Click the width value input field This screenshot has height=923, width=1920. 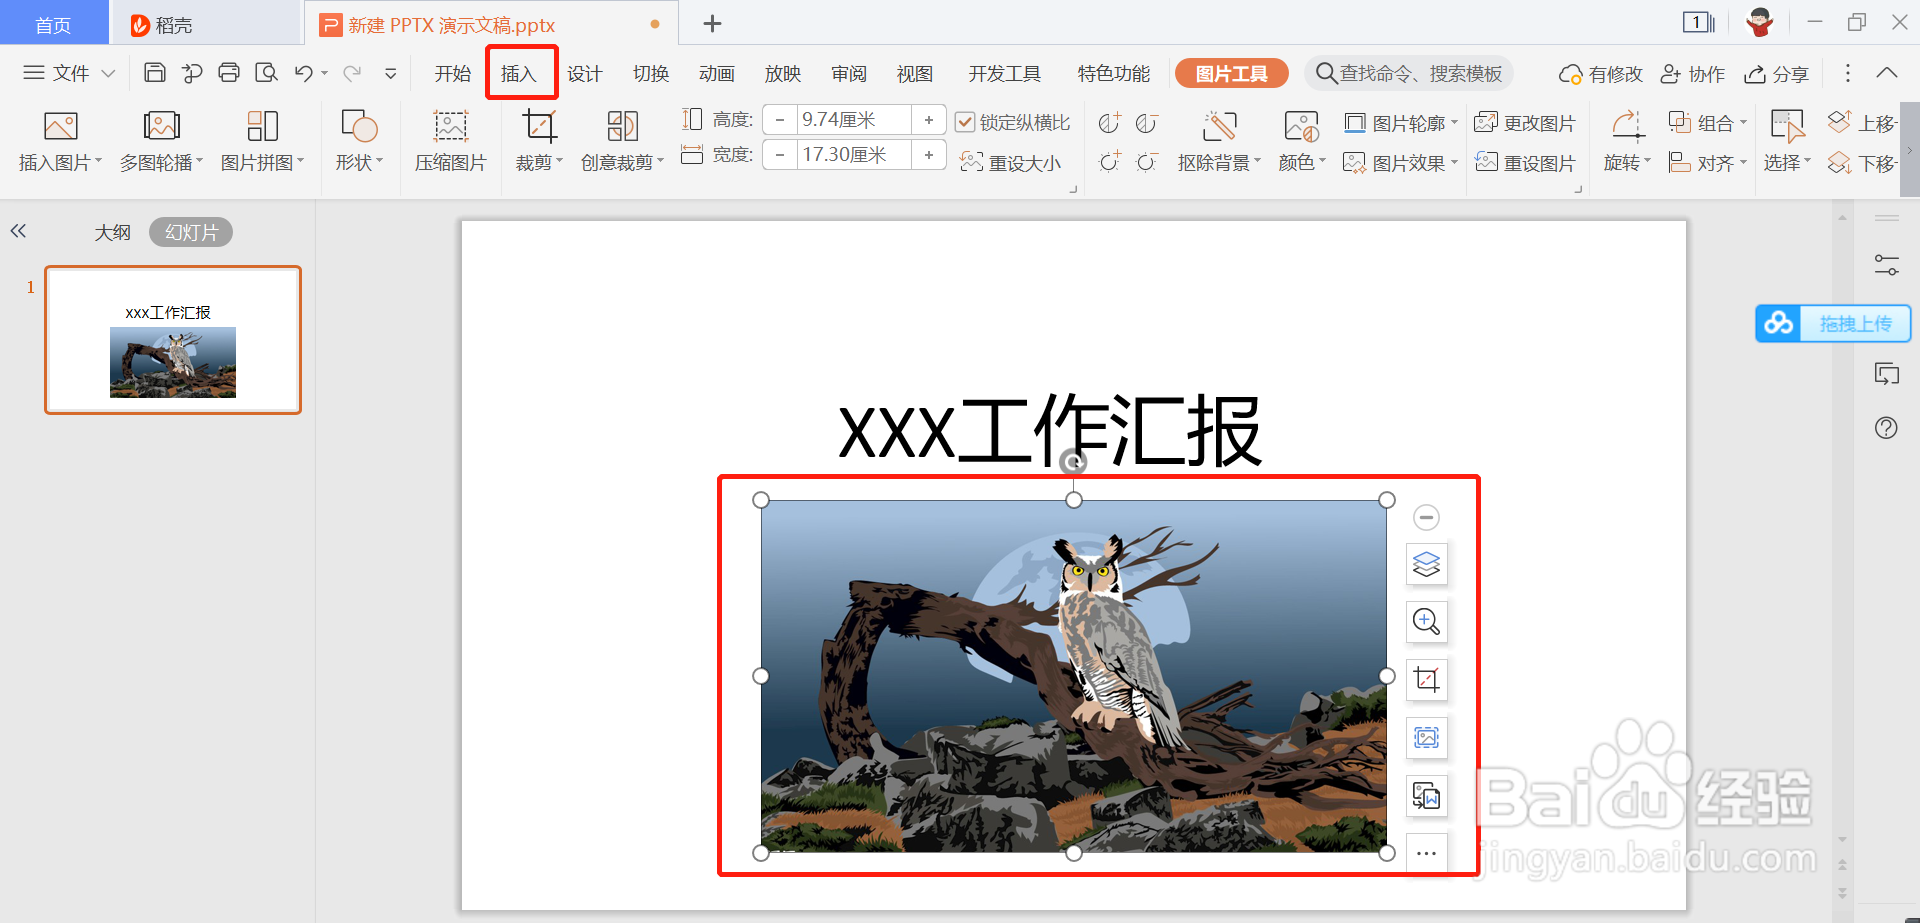(x=854, y=155)
